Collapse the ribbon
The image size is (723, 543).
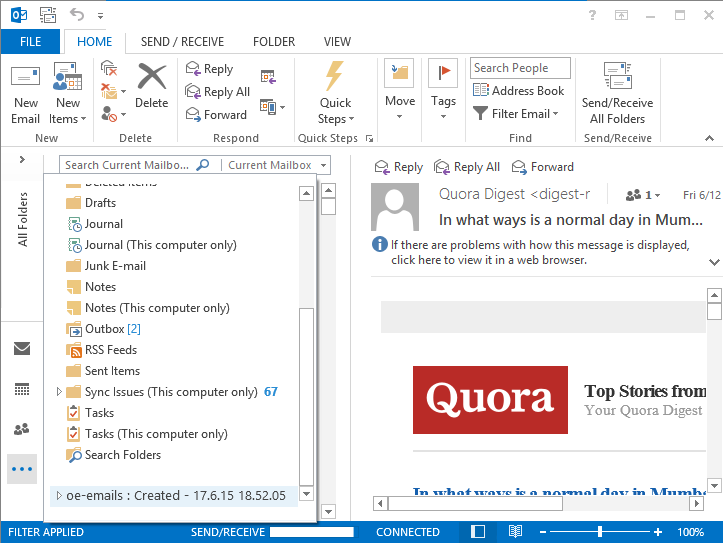click(x=710, y=138)
